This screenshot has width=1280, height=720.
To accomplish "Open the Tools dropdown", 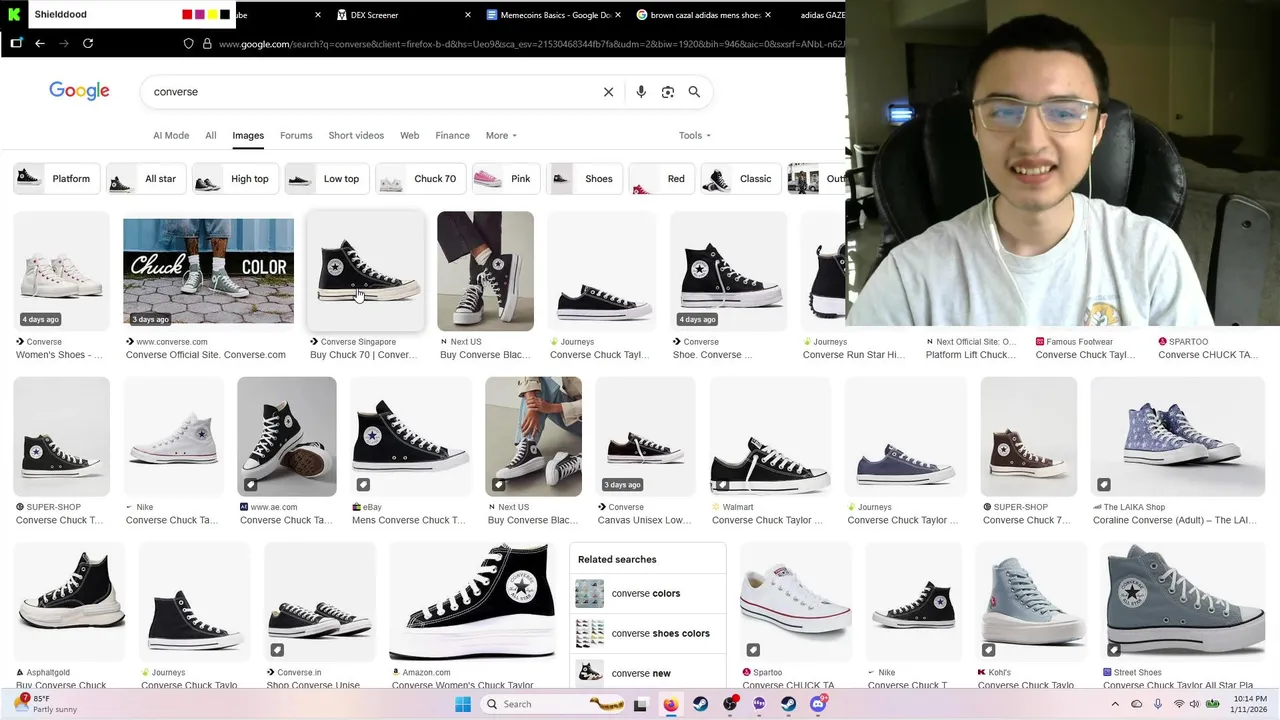I will [694, 135].
